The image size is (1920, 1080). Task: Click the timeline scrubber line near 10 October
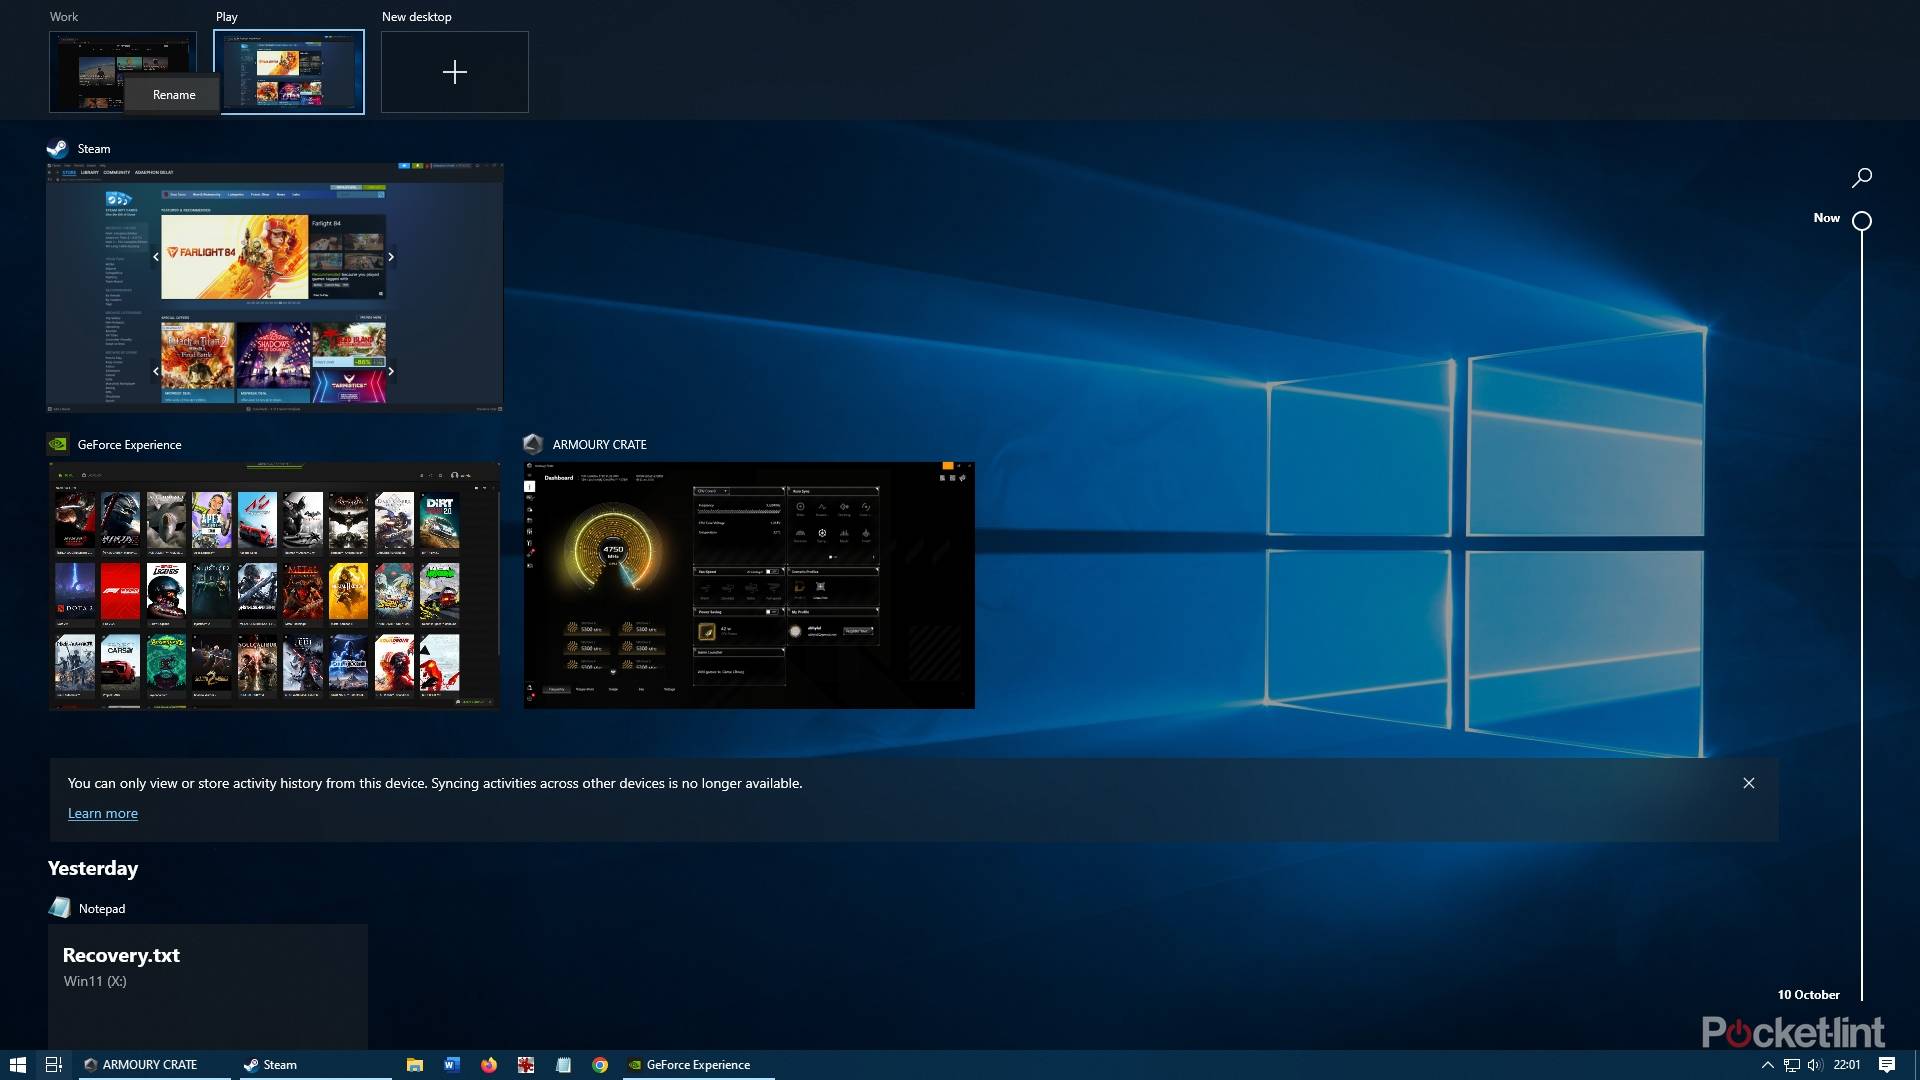click(x=1861, y=994)
